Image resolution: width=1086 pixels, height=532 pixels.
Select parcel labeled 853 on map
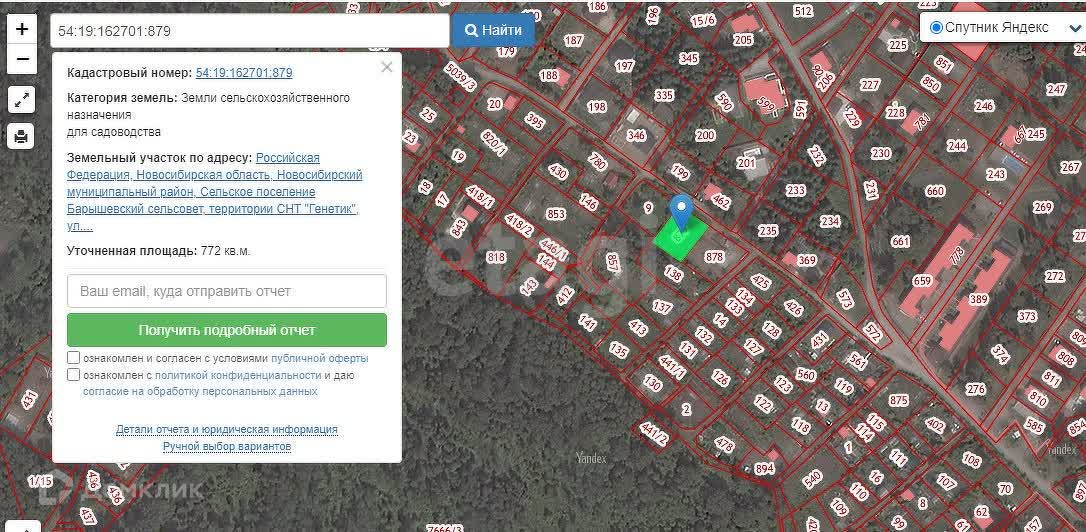click(556, 214)
